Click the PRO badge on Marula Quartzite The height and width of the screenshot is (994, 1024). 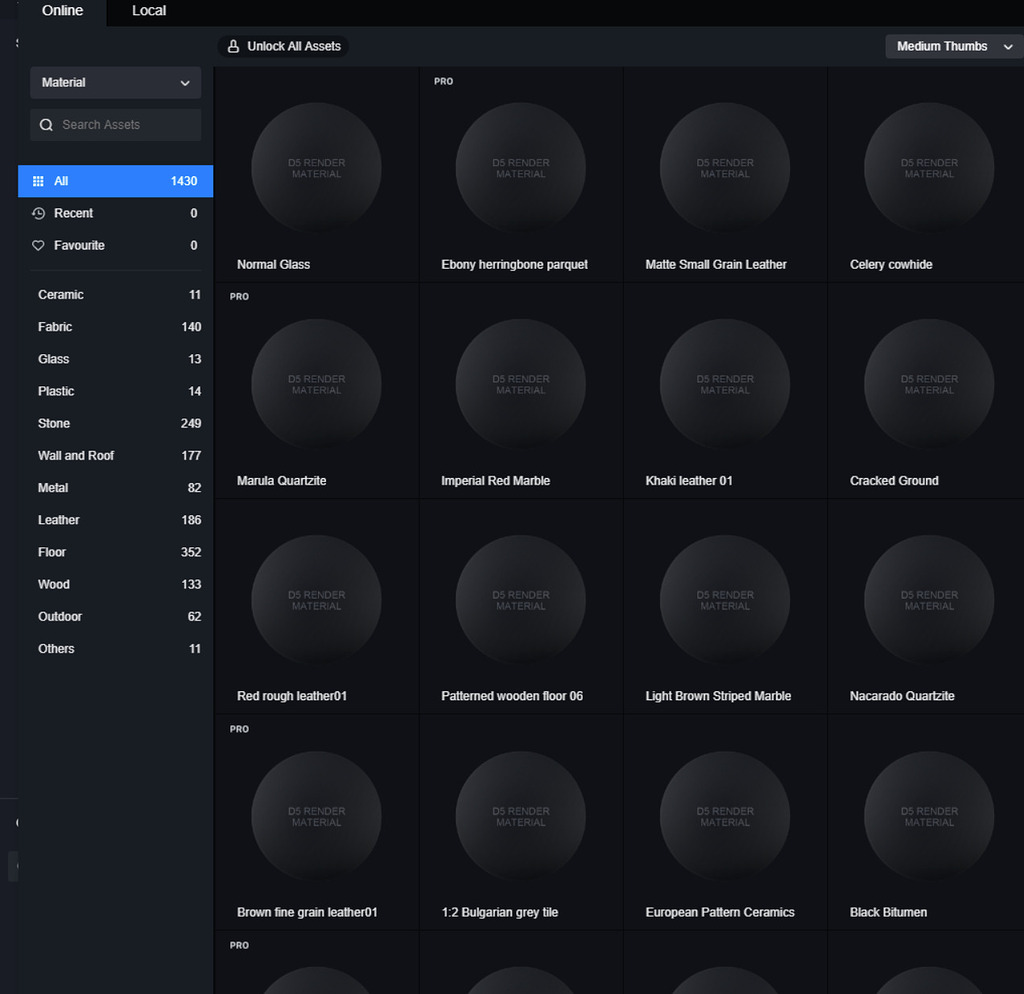[x=239, y=297]
